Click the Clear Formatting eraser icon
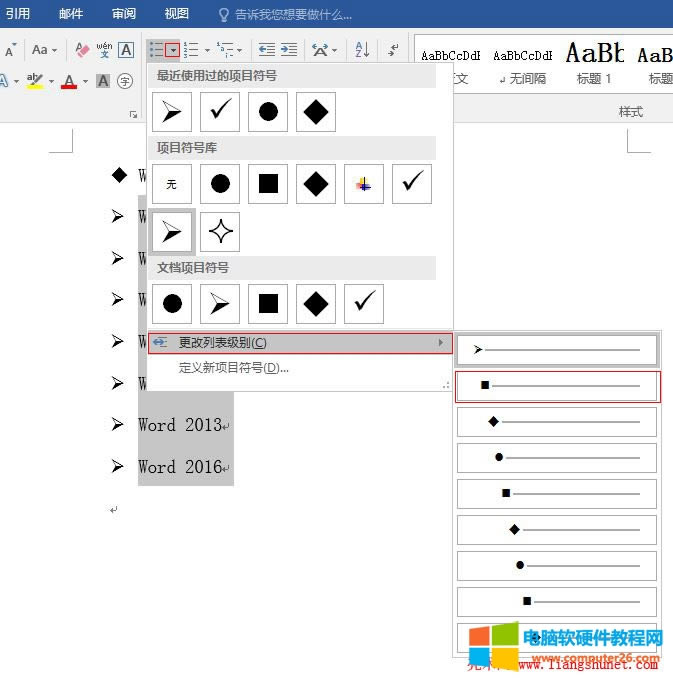Image resolution: width=673 pixels, height=678 pixels. pyautogui.click(x=83, y=50)
